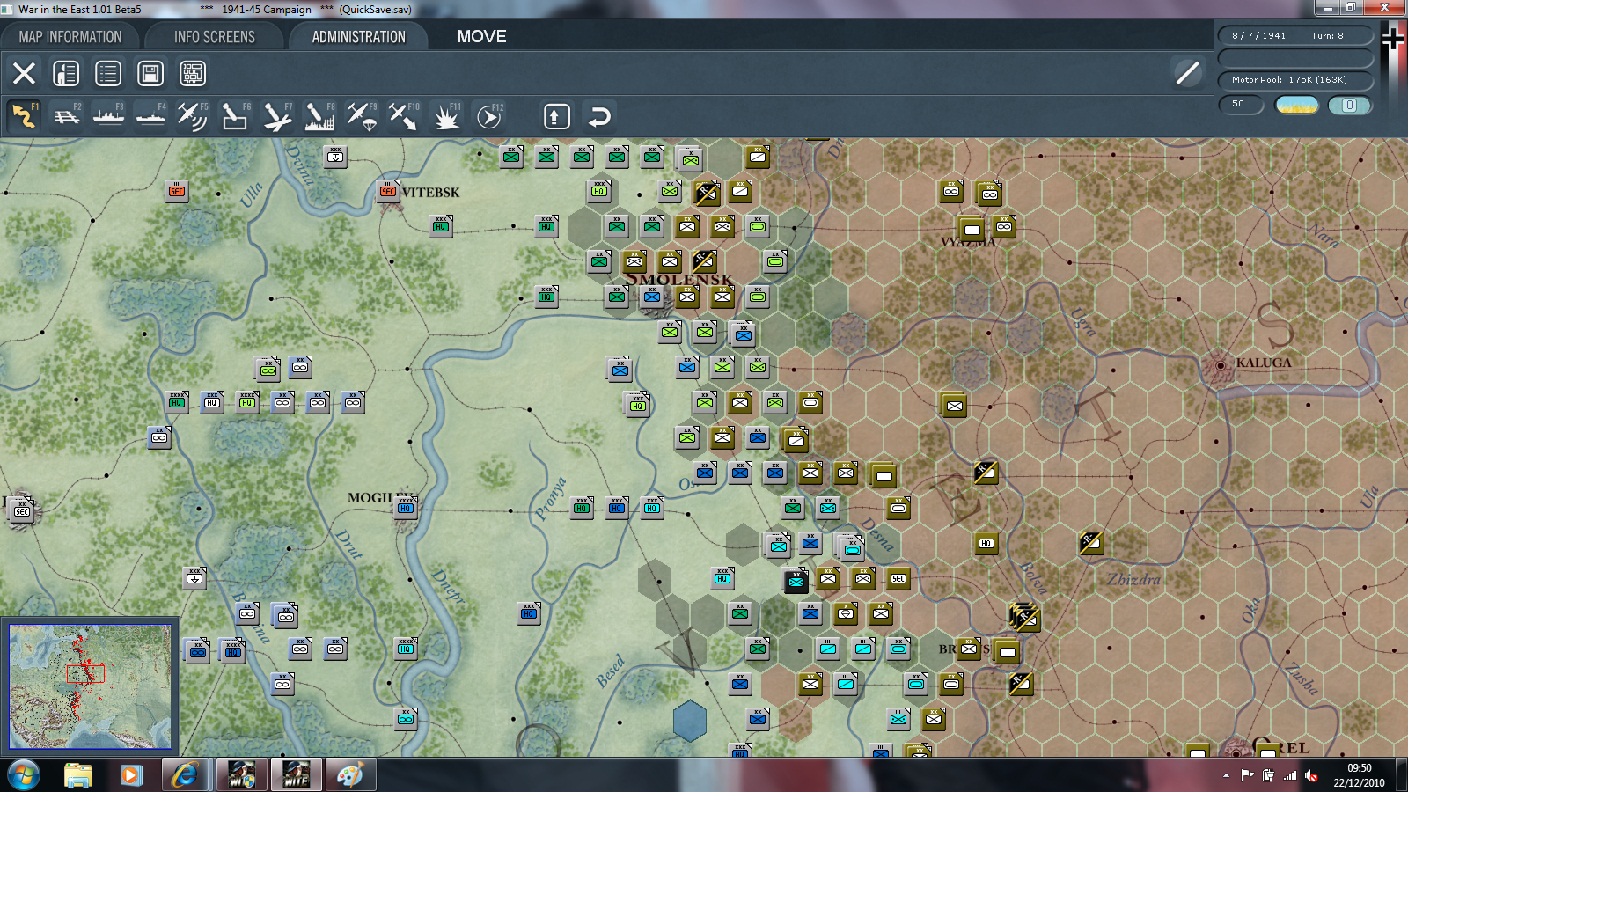
Task: Click the date and Turn 8 field
Action: [1296, 36]
